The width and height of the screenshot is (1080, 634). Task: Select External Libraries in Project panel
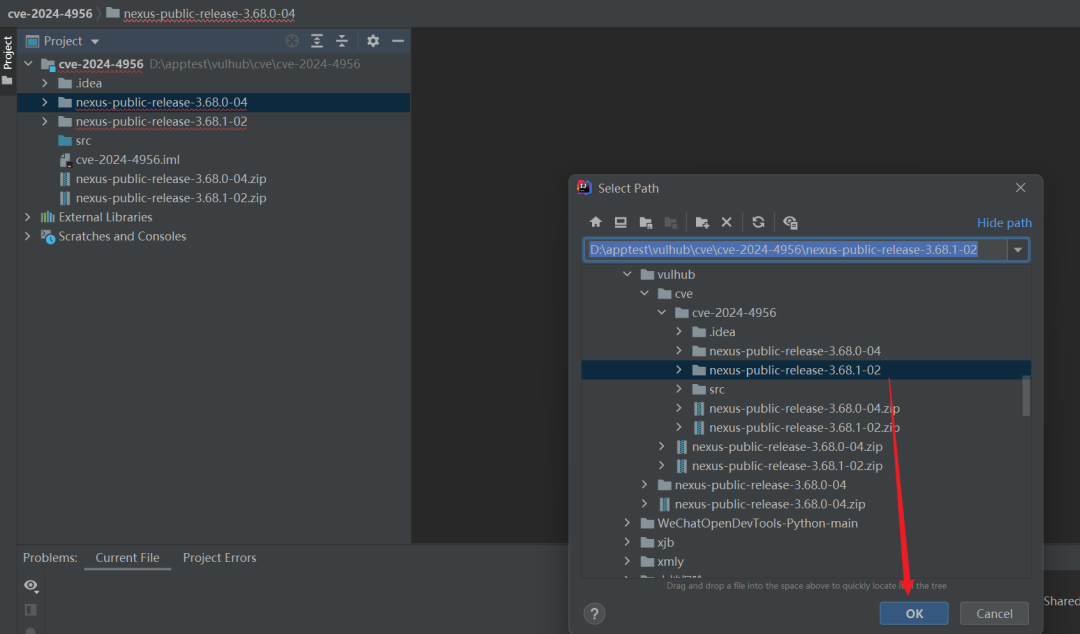click(105, 216)
